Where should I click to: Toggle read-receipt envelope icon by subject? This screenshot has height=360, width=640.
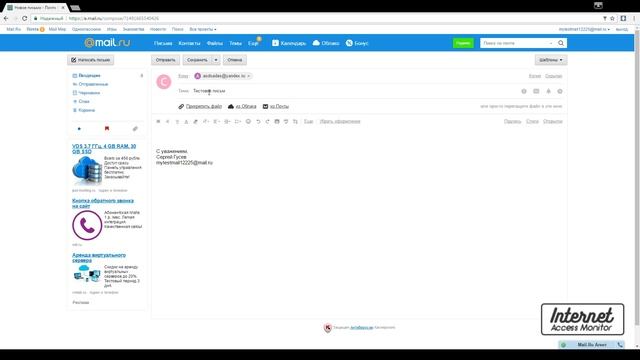click(536, 91)
